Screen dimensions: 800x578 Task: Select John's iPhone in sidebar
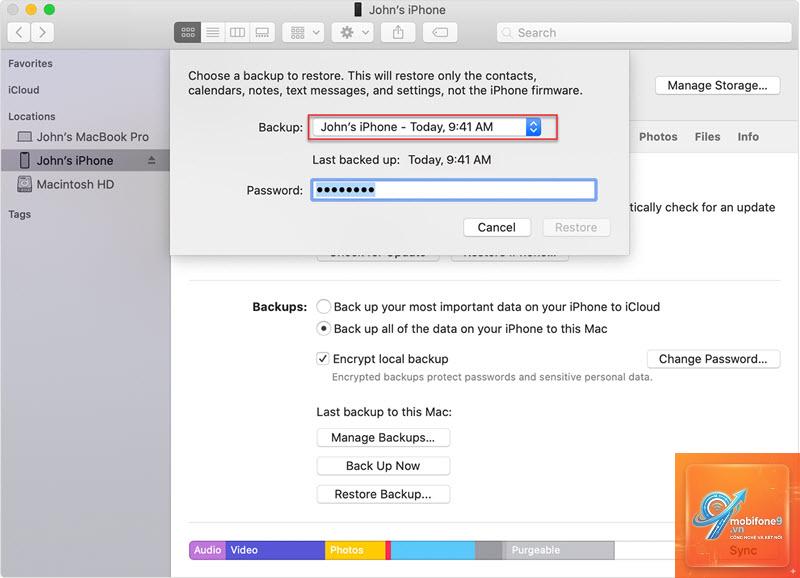coord(85,160)
